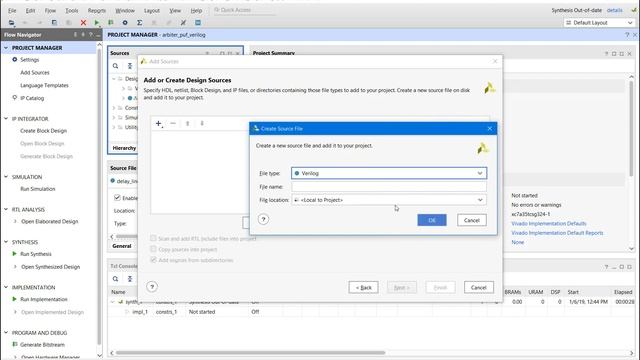Image resolution: width=640 pixels, height=360 pixels.
Task: Click the Flow Navigator help question mark
Action: pyautogui.click(x=91, y=35)
